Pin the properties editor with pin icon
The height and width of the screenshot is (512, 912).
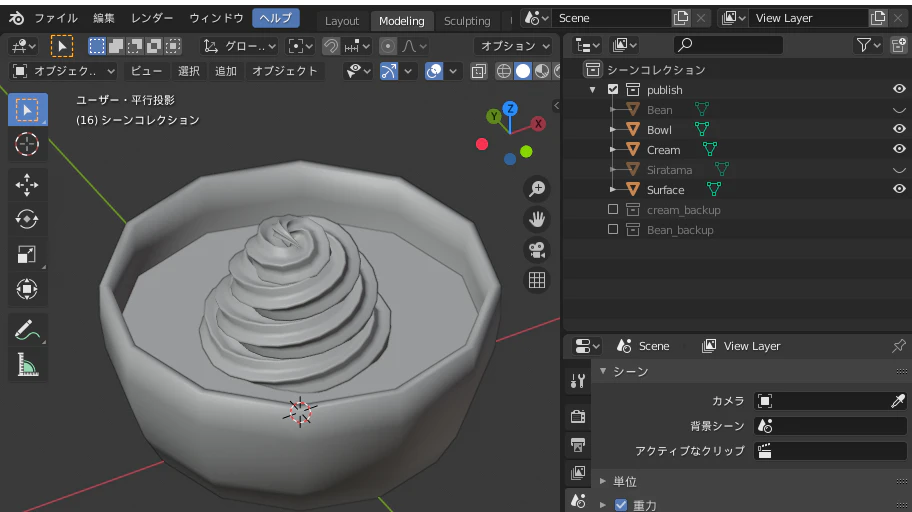[899, 346]
